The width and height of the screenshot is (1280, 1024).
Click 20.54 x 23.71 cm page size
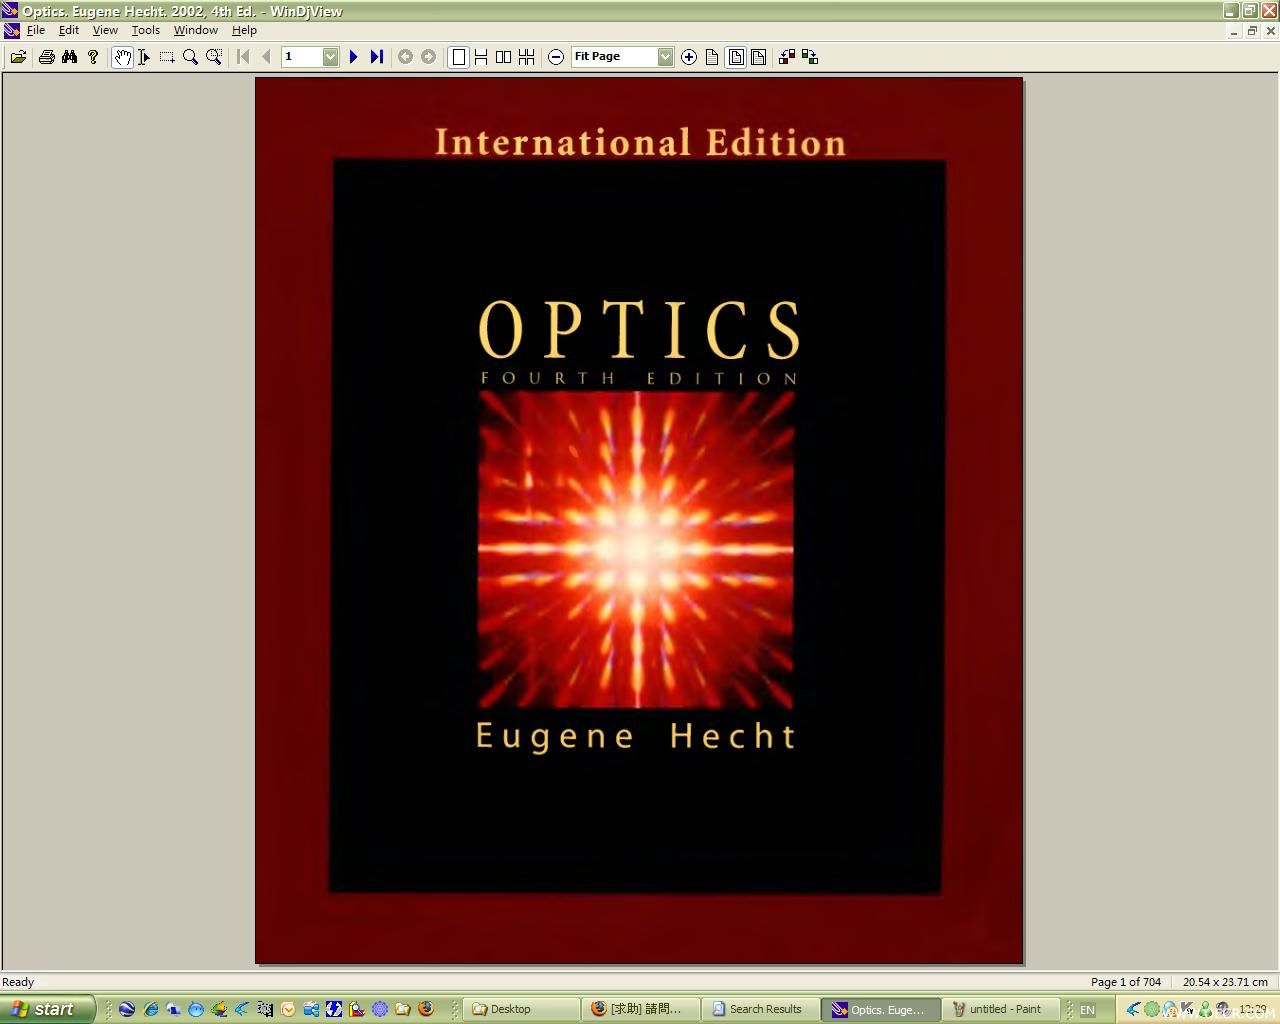(x=1225, y=982)
